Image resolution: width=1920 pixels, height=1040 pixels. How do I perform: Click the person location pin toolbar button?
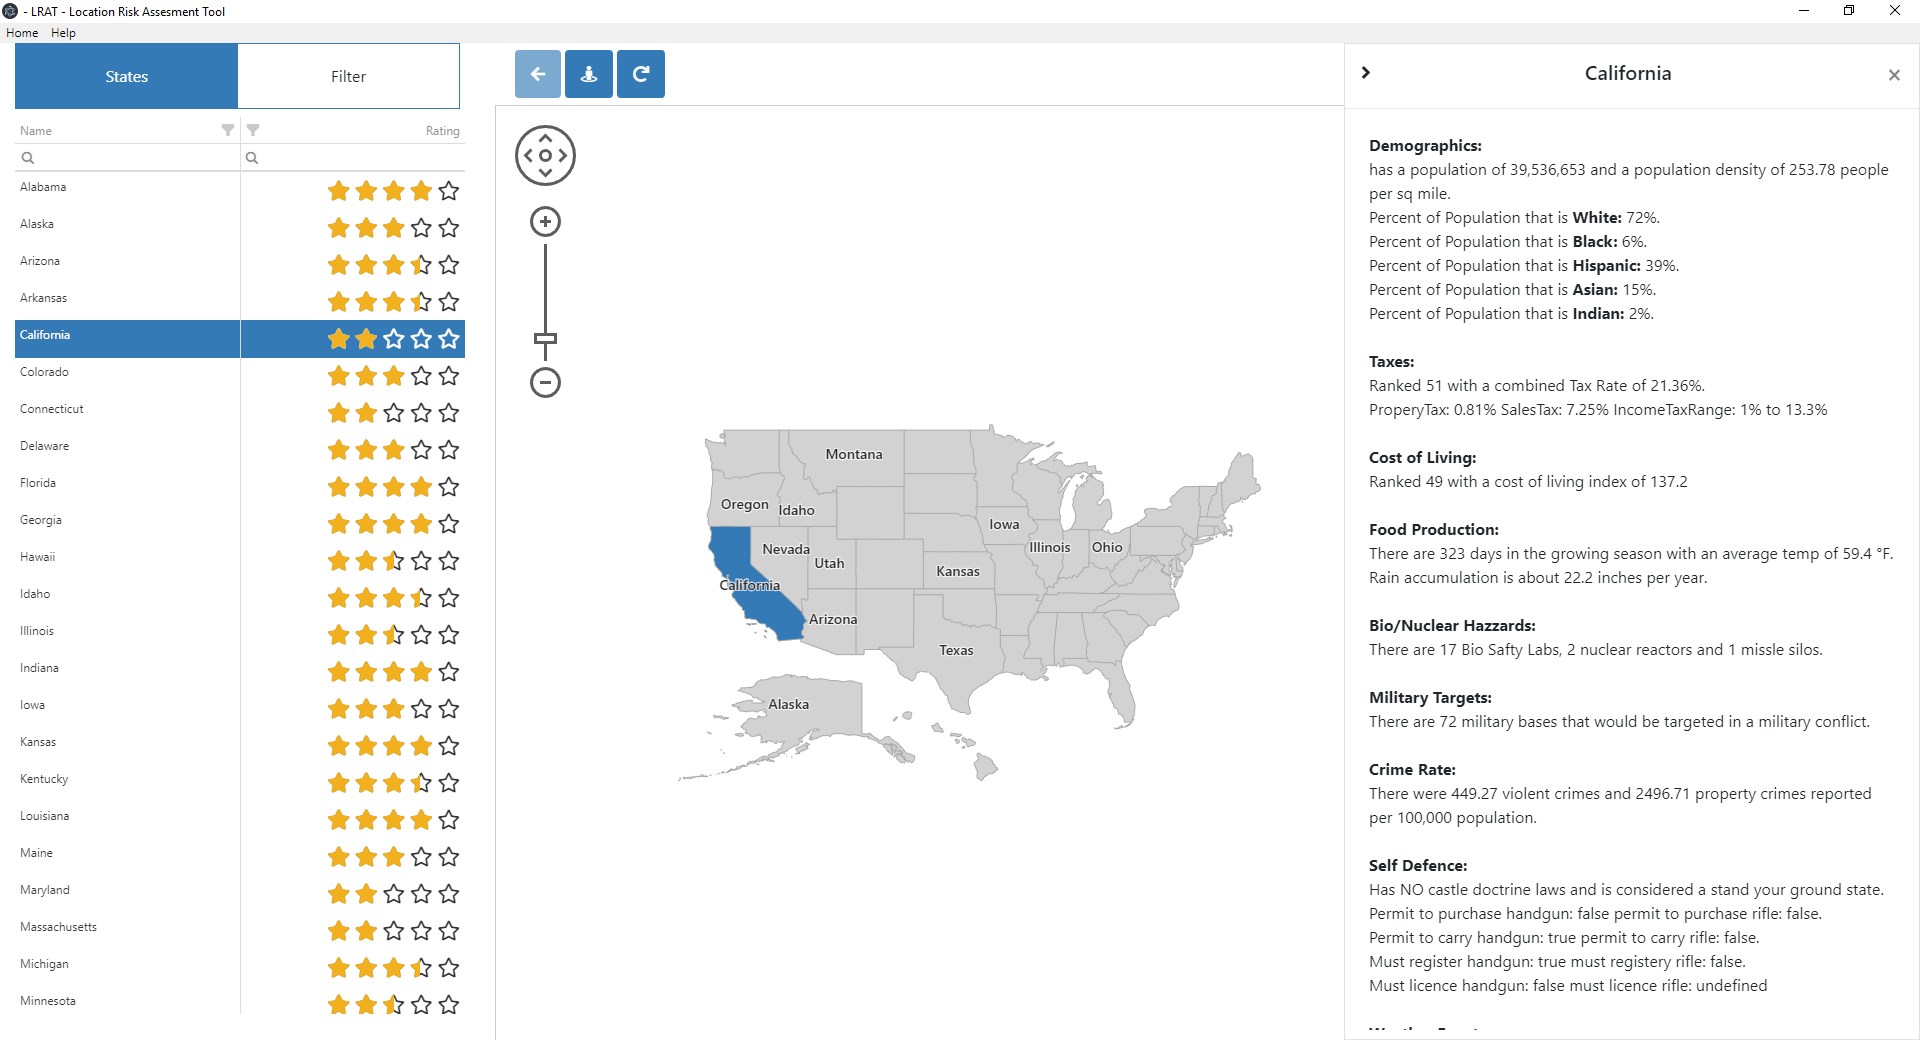point(589,74)
